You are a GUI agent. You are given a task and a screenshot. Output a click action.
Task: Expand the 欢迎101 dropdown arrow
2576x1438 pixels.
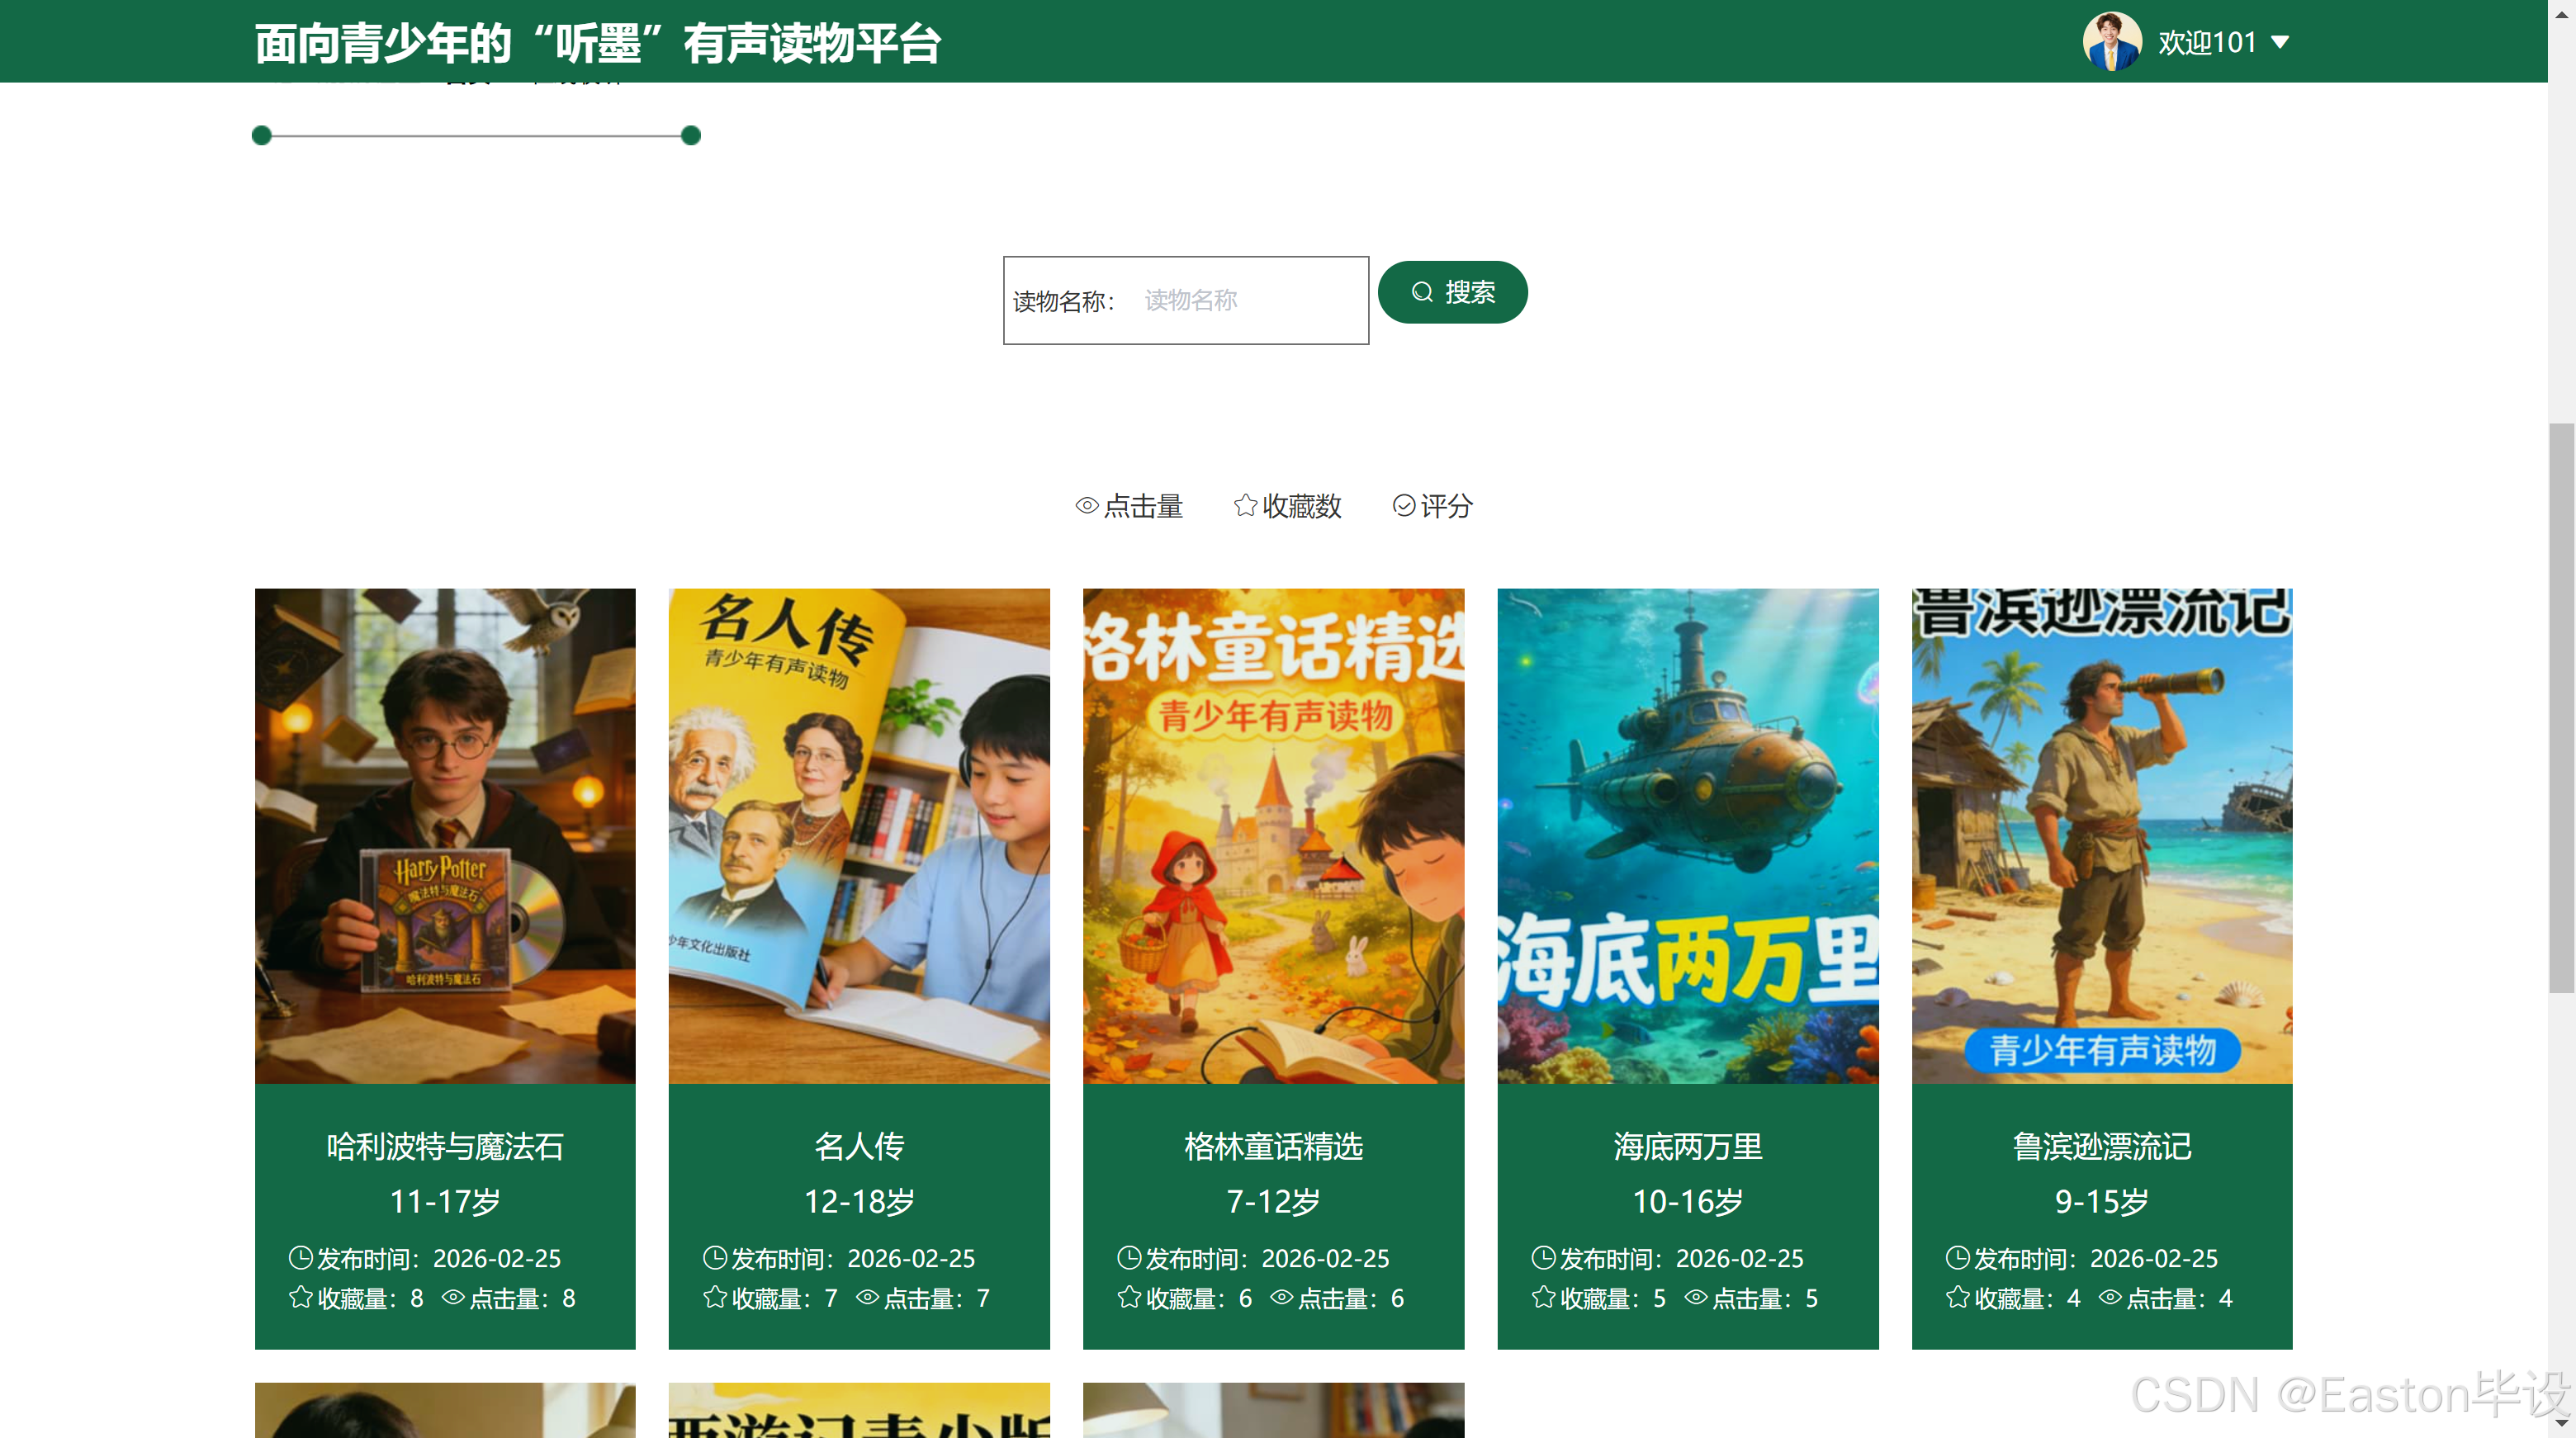coord(2280,42)
